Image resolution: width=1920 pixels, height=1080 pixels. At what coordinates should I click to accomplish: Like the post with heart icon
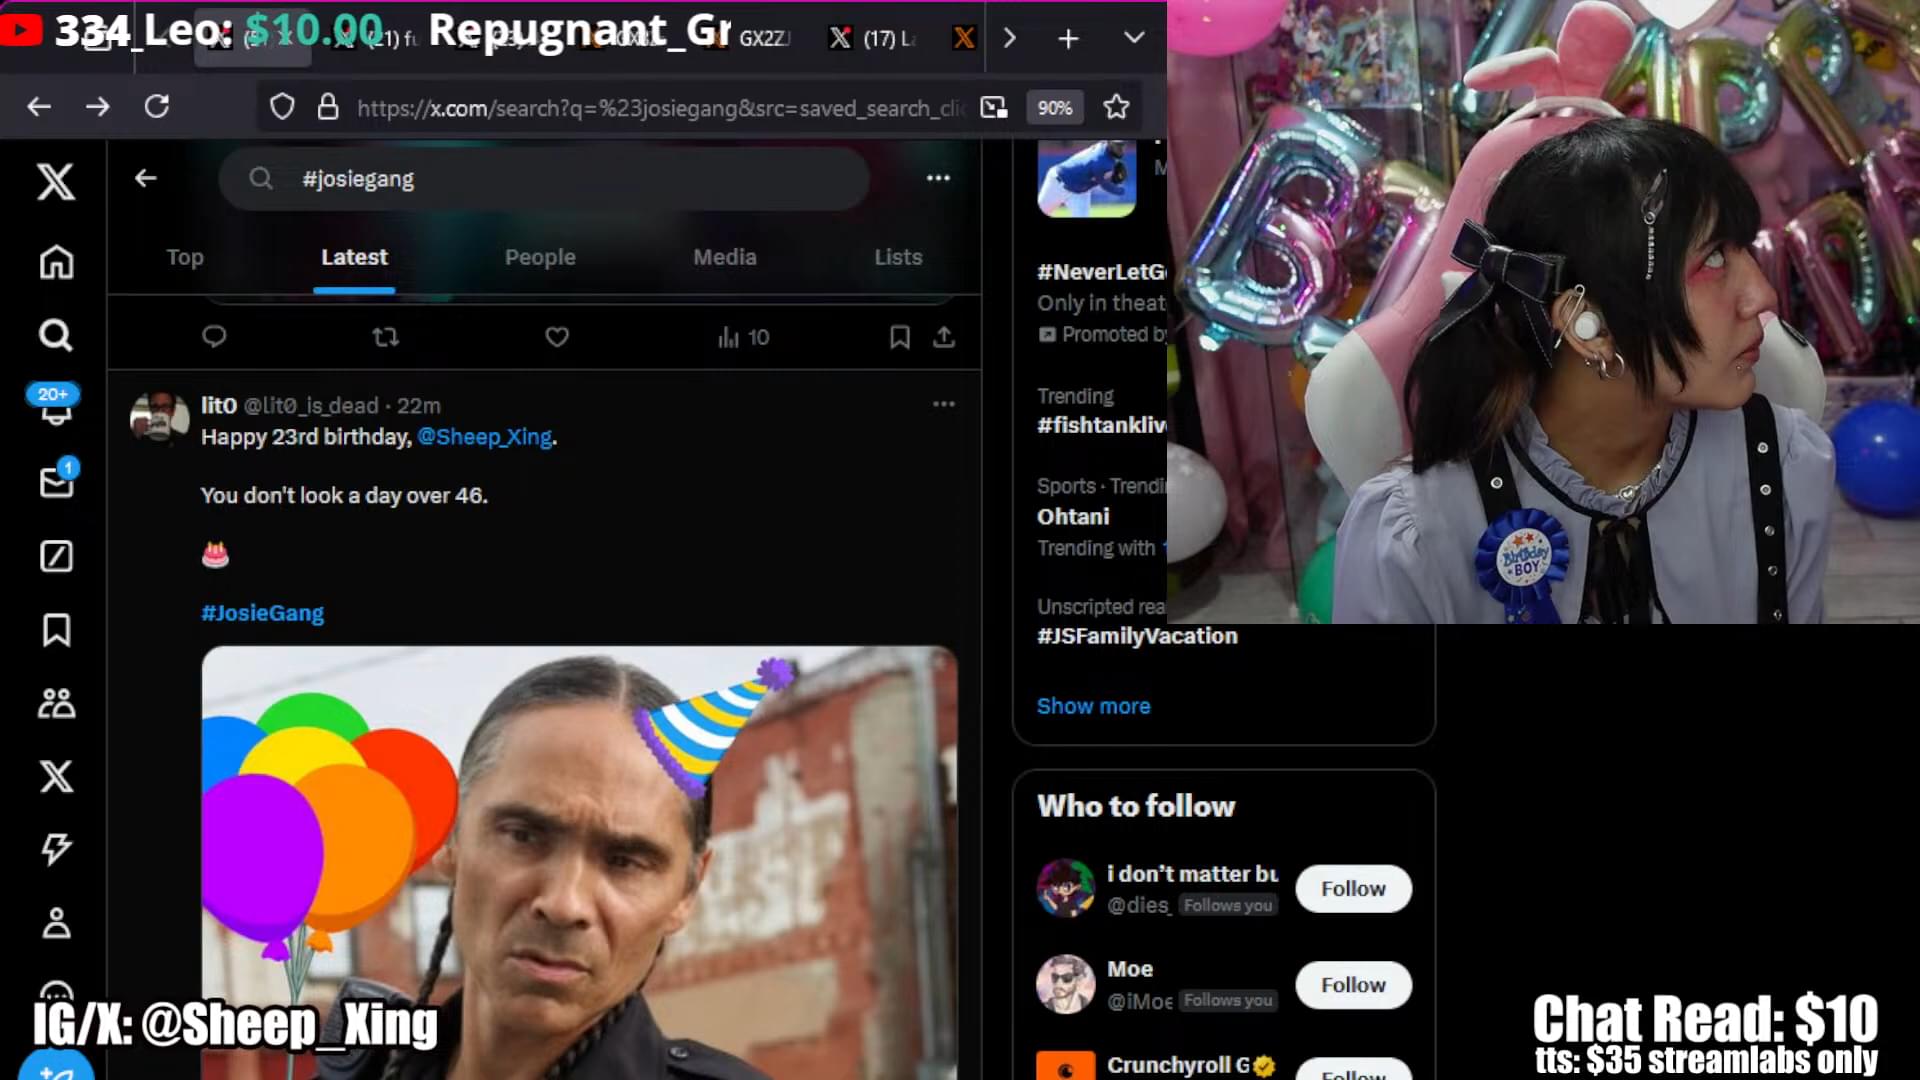point(557,337)
